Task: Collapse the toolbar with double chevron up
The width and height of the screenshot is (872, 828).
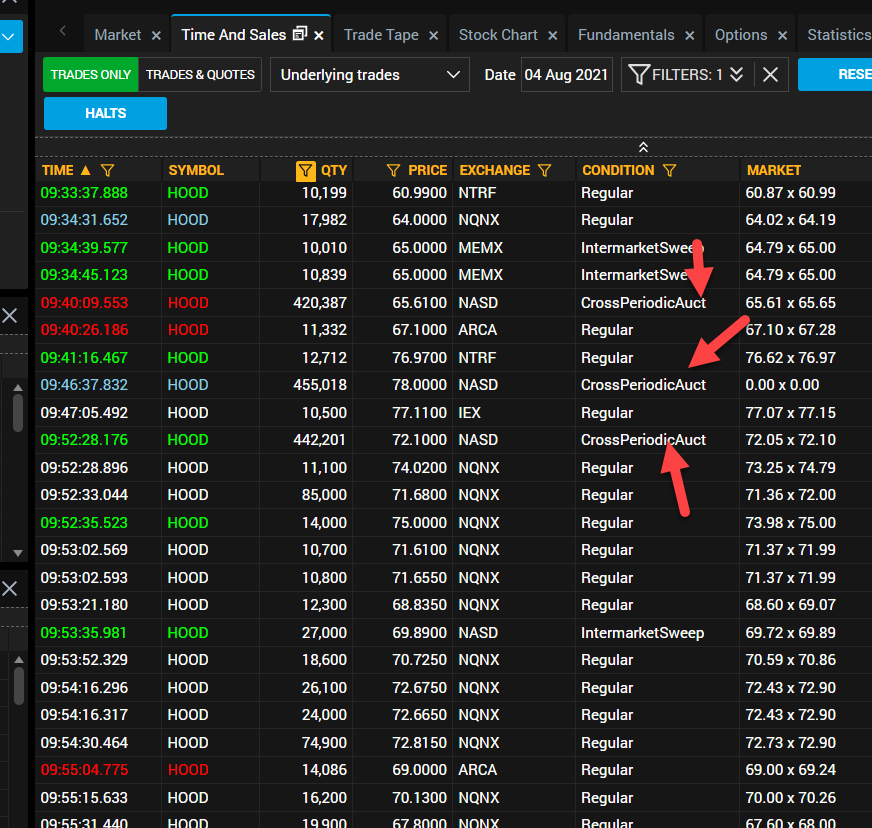Action: coord(643,147)
